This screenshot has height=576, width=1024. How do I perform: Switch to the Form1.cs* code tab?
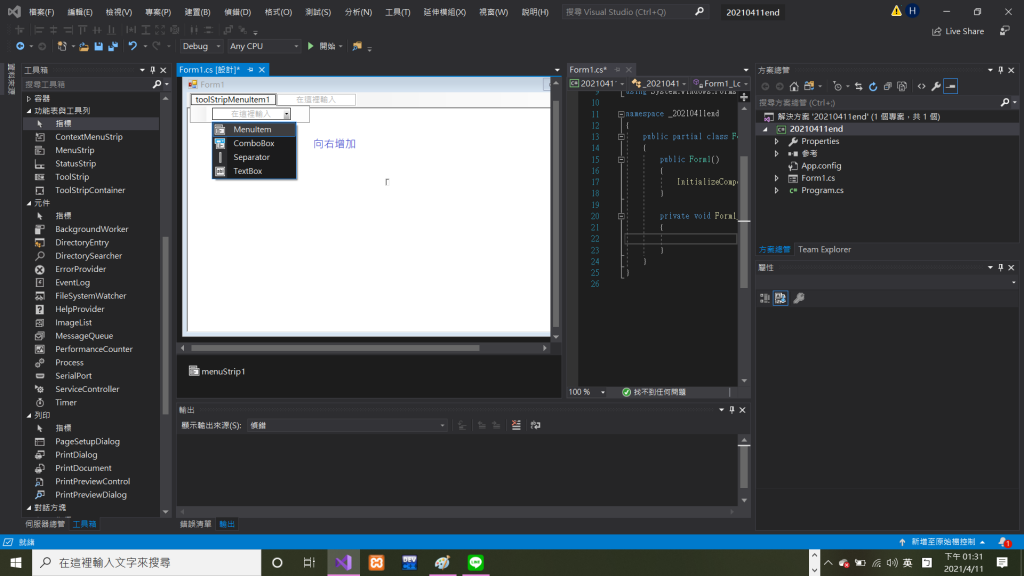(588, 69)
